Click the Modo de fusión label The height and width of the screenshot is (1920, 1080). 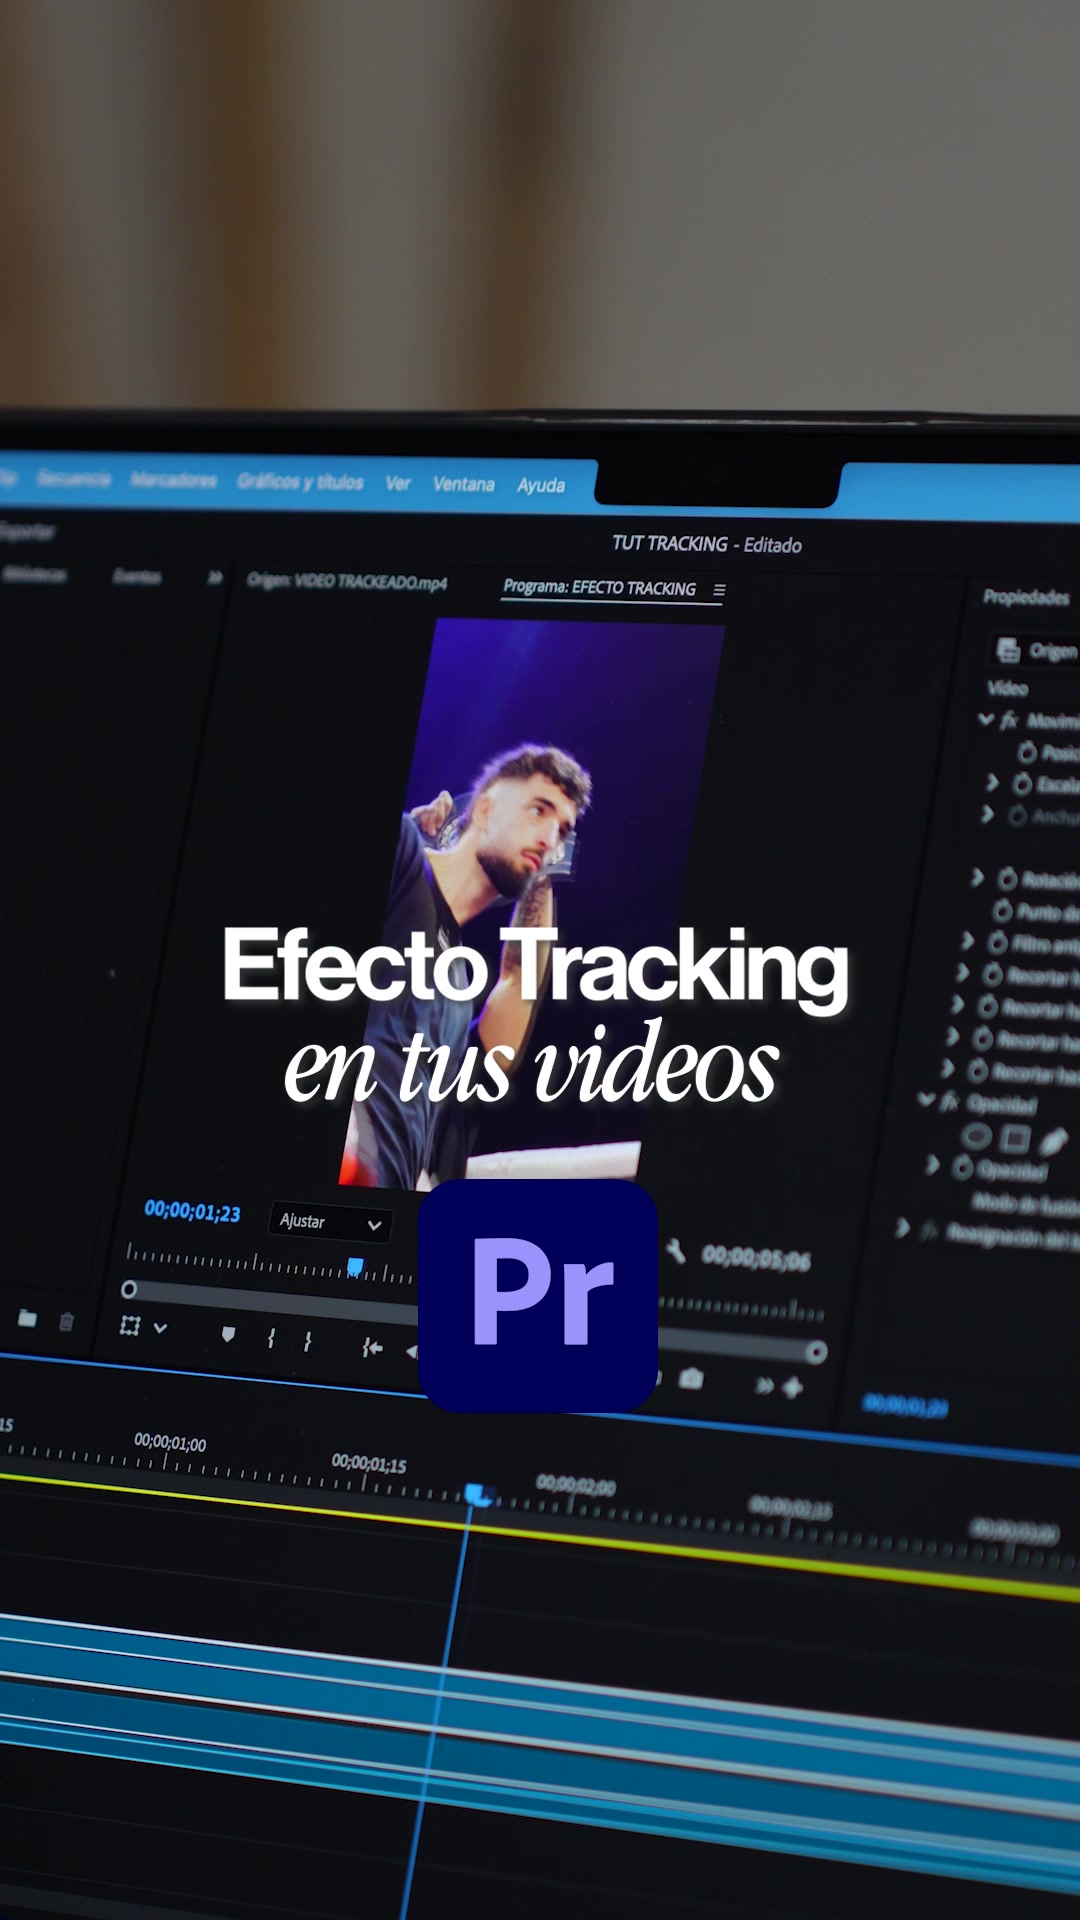click(x=1025, y=1204)
